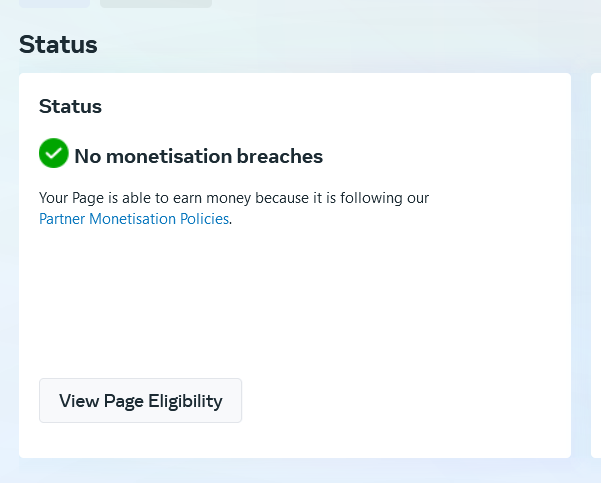This screenshot has height=483, width=601.
Task: Select the Status title inside the card
Action: [70, 106]
